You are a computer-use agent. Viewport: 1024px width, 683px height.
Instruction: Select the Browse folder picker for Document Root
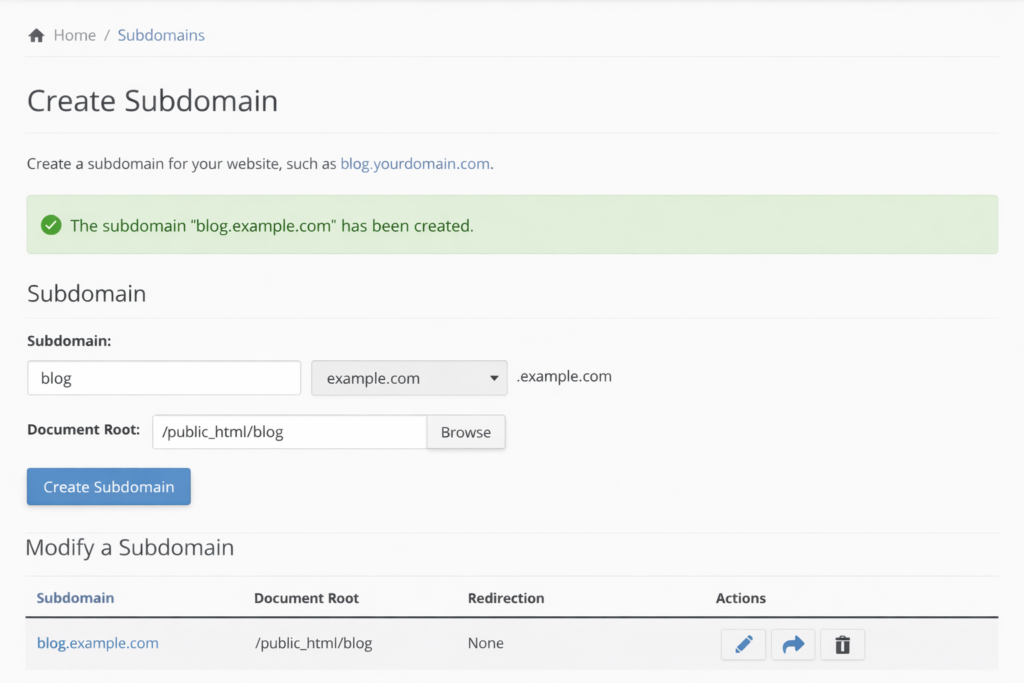coord(465,432)
